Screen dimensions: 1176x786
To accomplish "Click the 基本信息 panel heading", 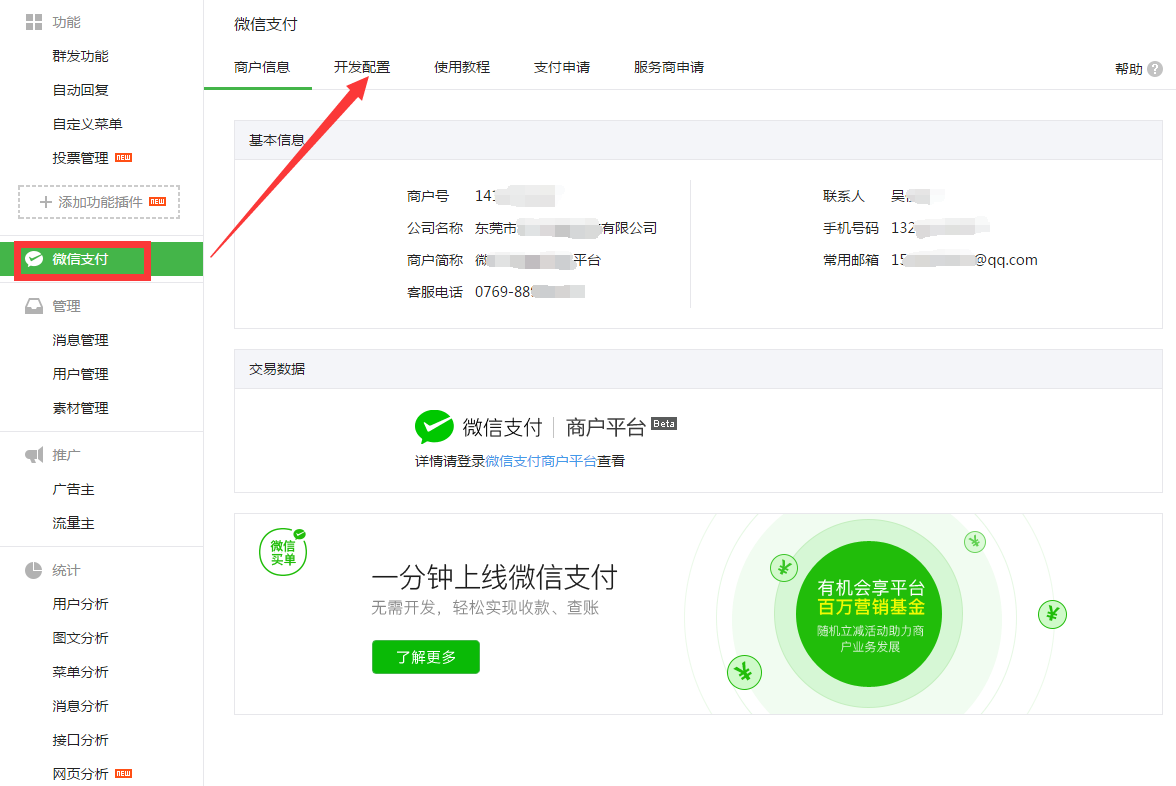I will tap(277, 140).
